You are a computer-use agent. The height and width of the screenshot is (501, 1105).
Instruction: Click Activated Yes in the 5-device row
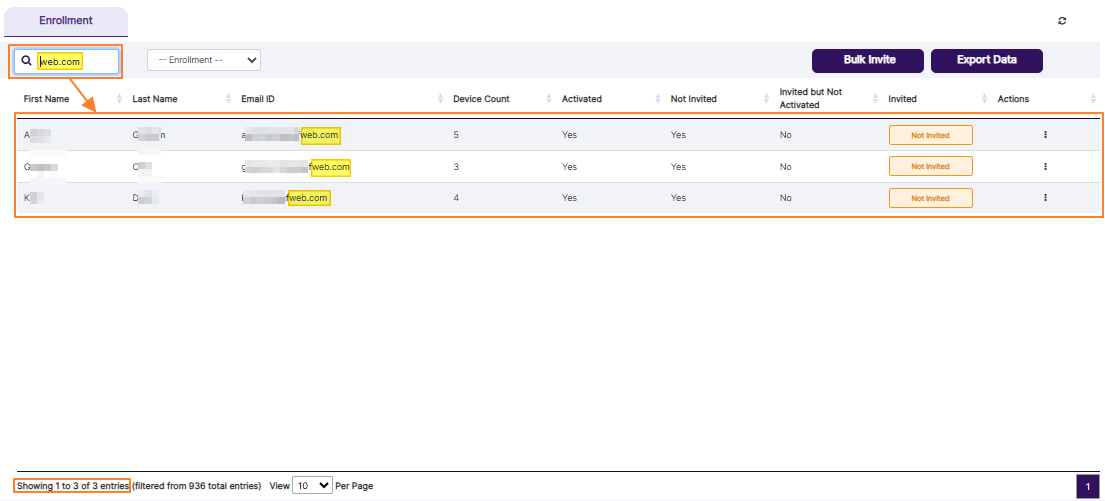(x=569, y=135)
